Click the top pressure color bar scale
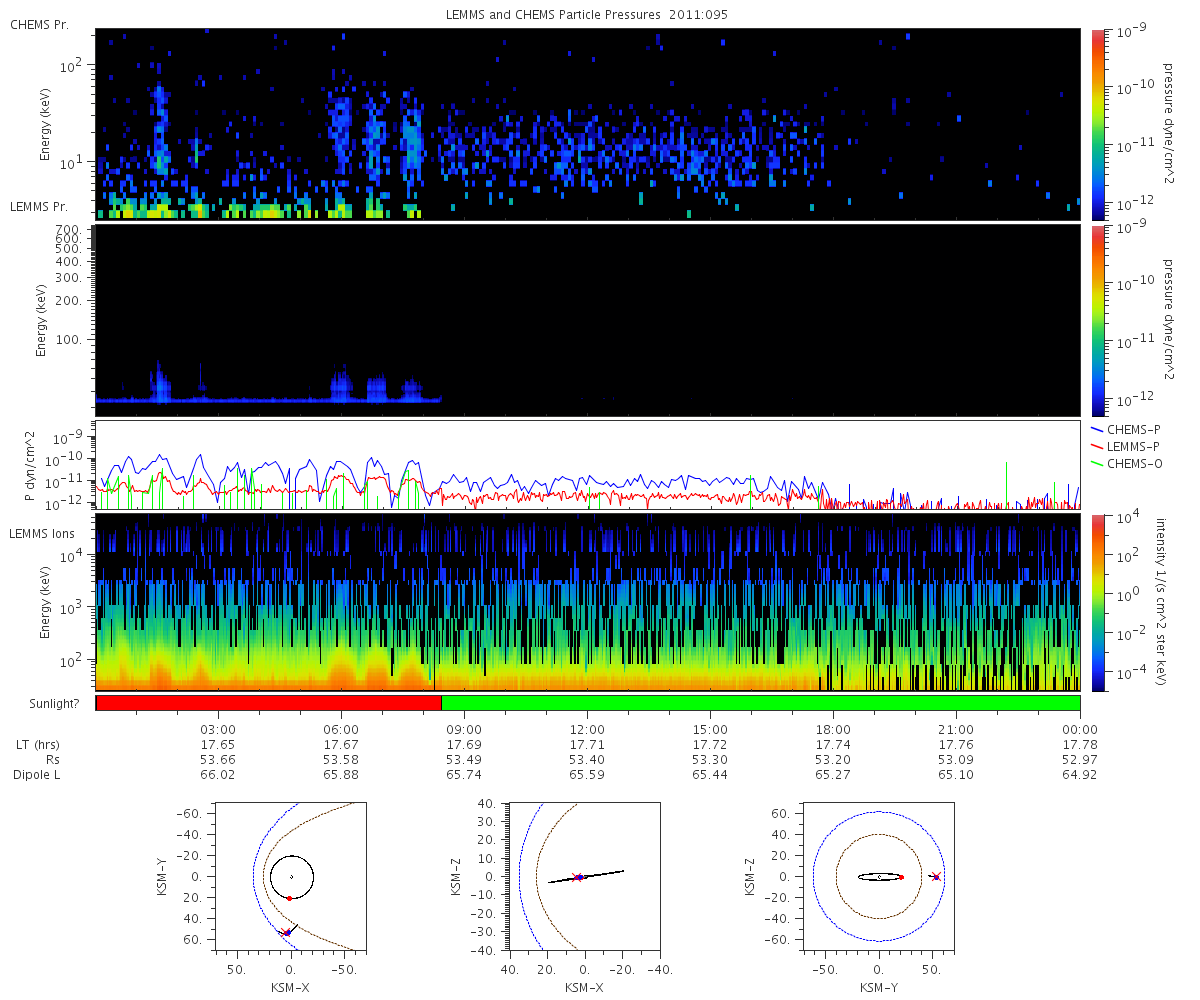The height and width of the screenshot is (1000, 1200). pos(1098,123)
